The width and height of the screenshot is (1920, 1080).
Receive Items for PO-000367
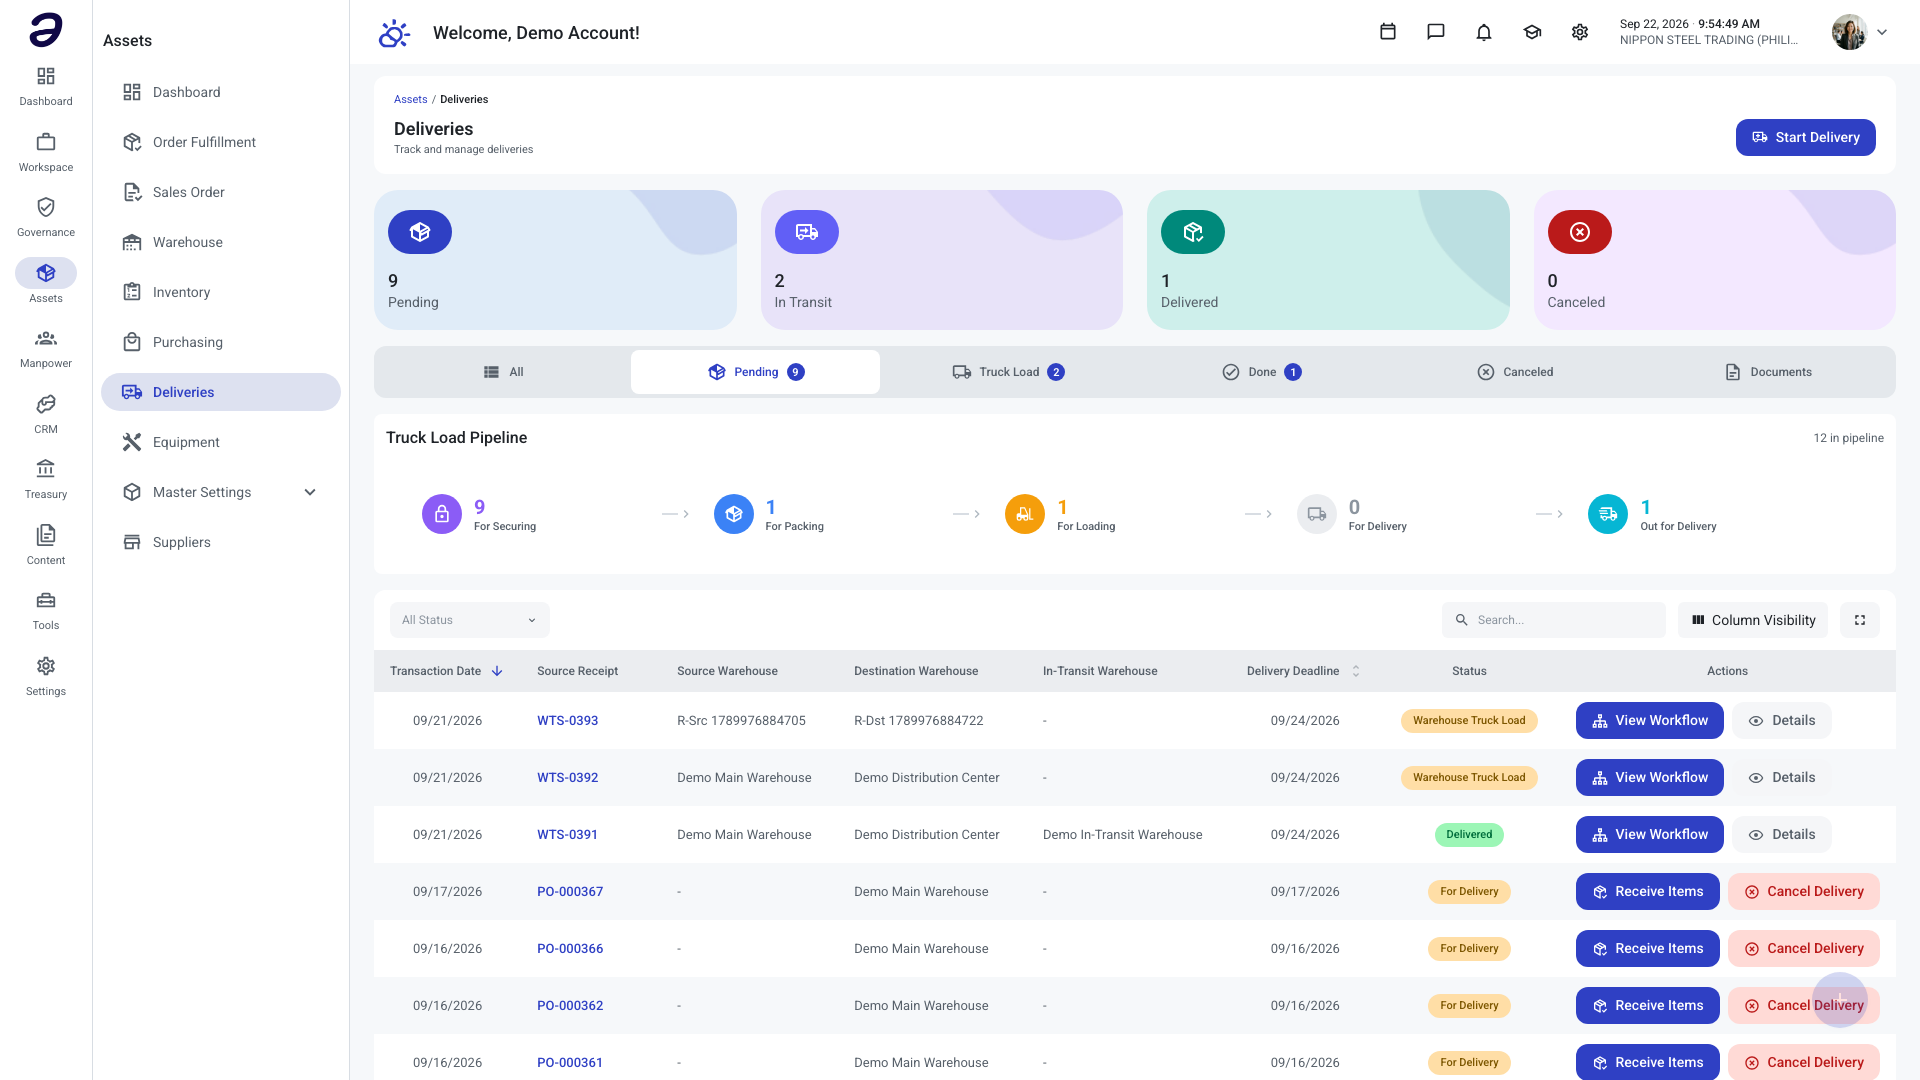(x=1648, y=891)
